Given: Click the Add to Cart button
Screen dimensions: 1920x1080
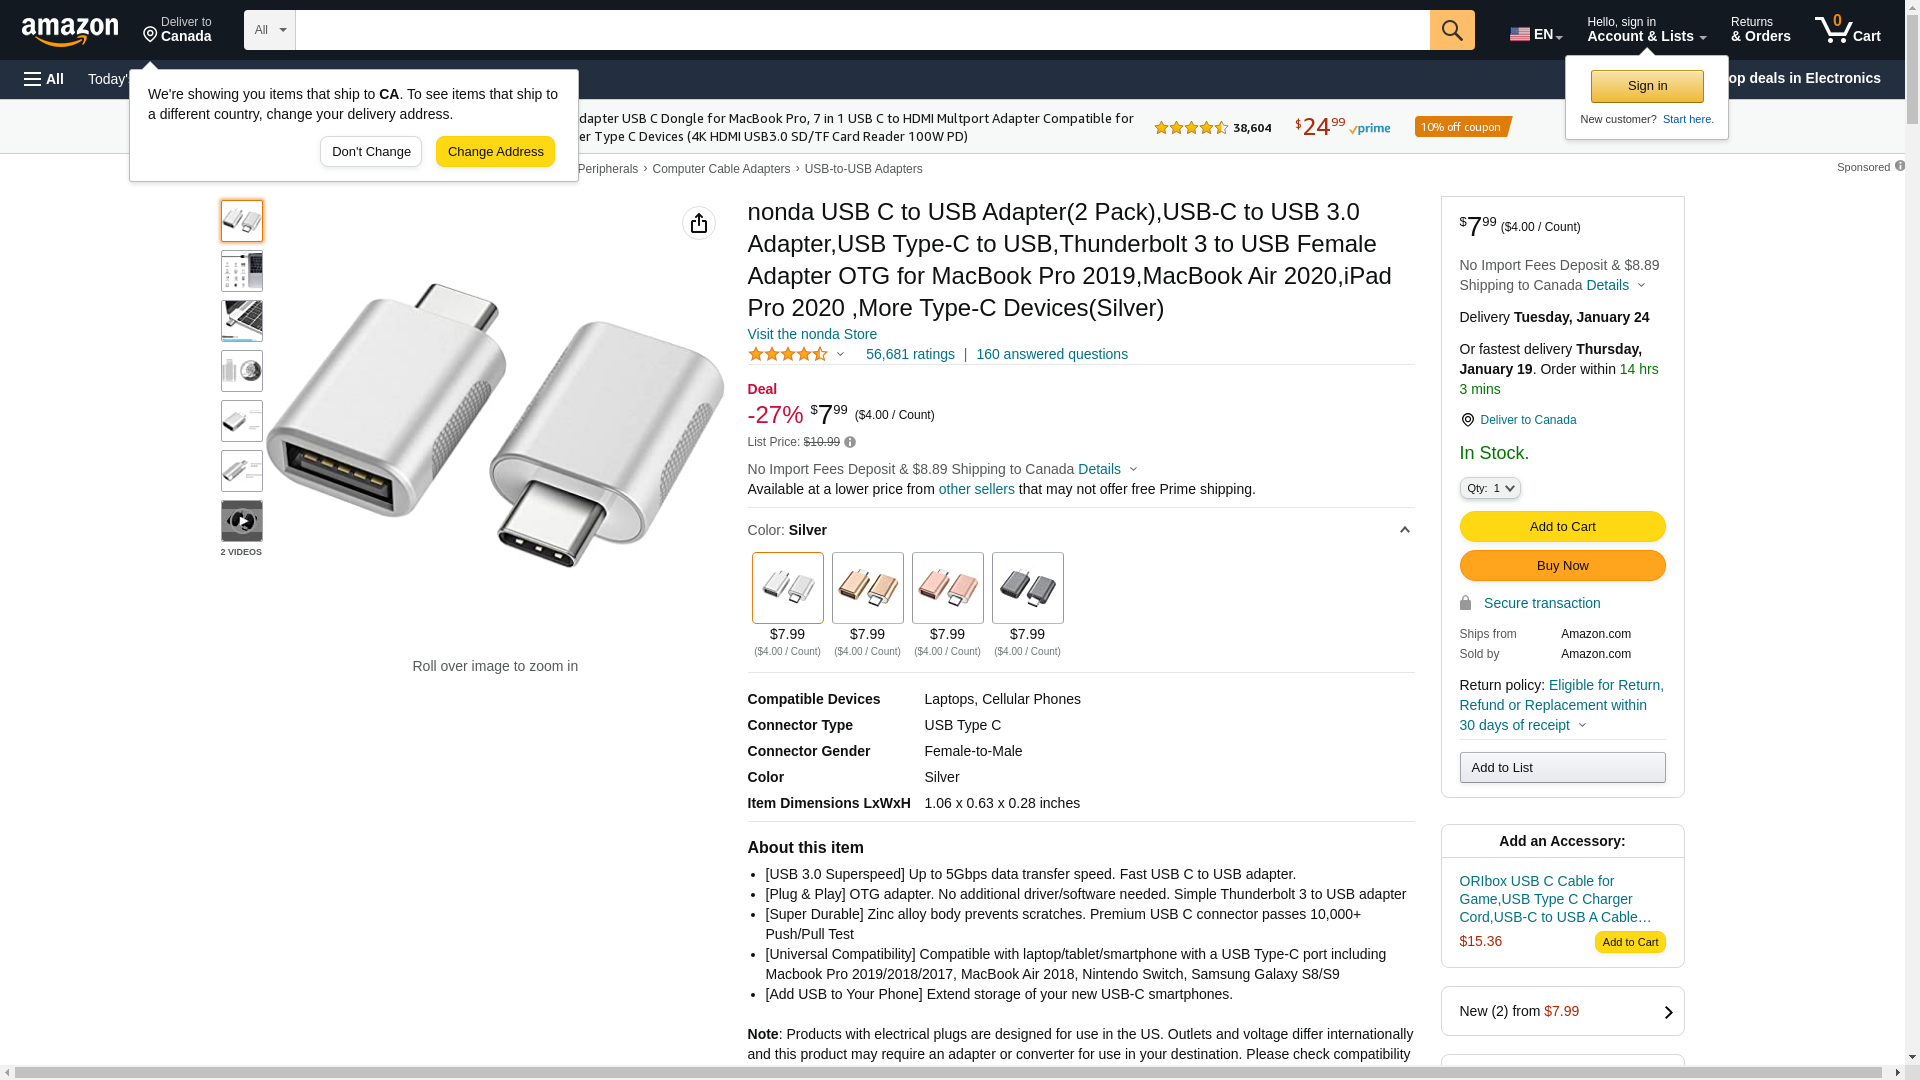Looking at the screenshot, I should click(x=1562, y=527).
